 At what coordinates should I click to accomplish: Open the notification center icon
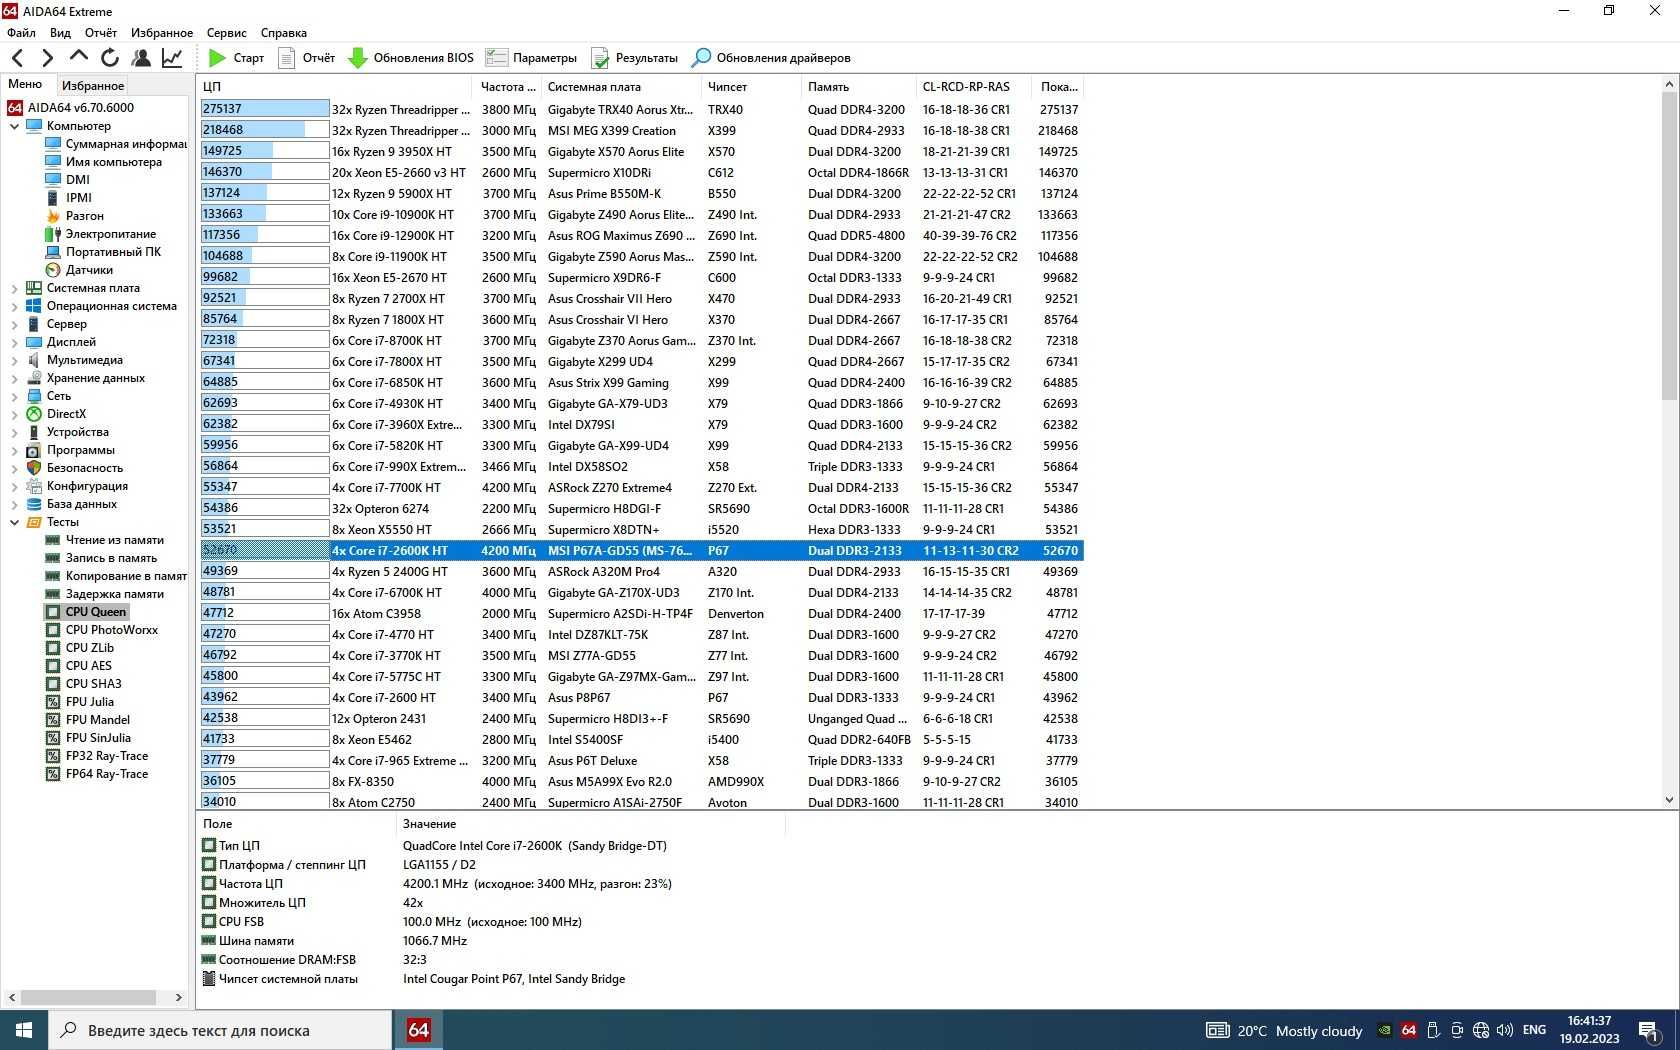point(1650,1030)
